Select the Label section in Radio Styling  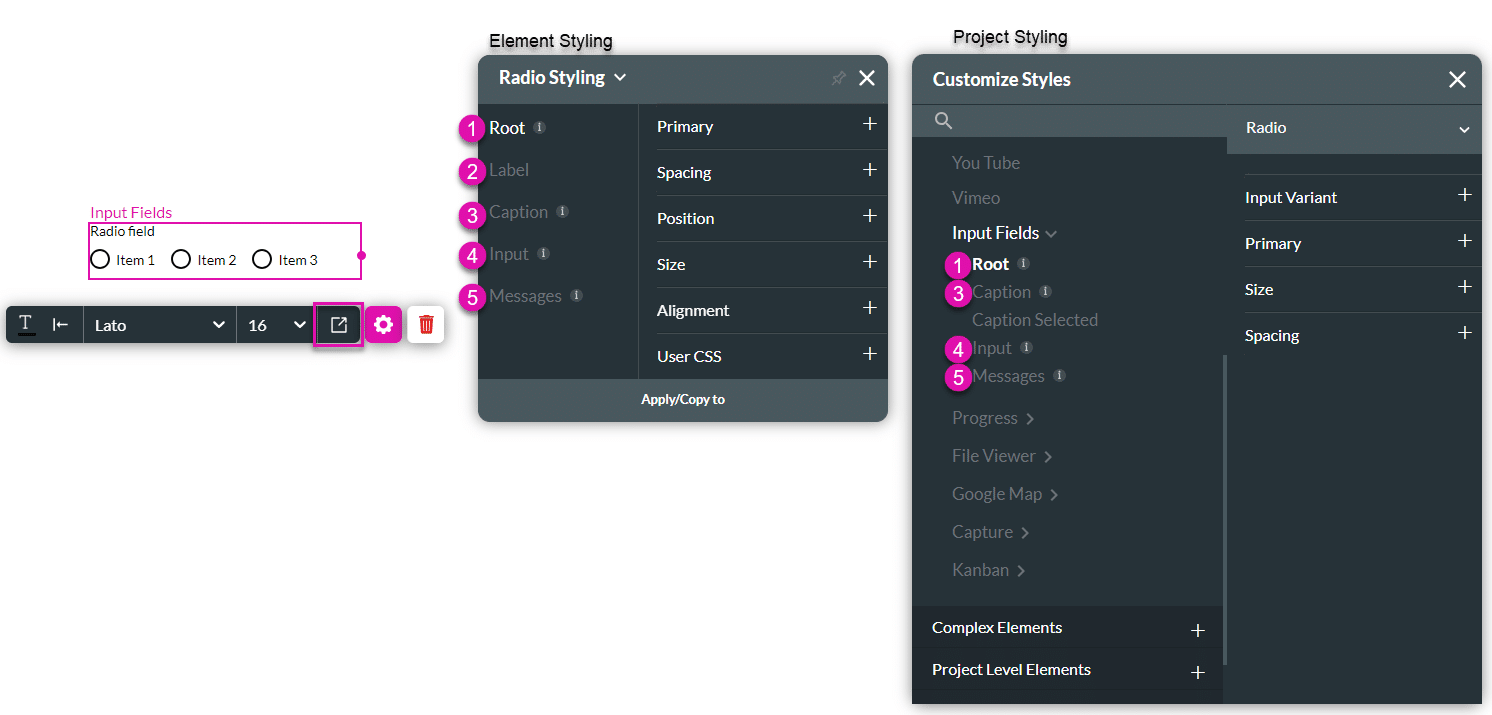click(x=509, y=170)
